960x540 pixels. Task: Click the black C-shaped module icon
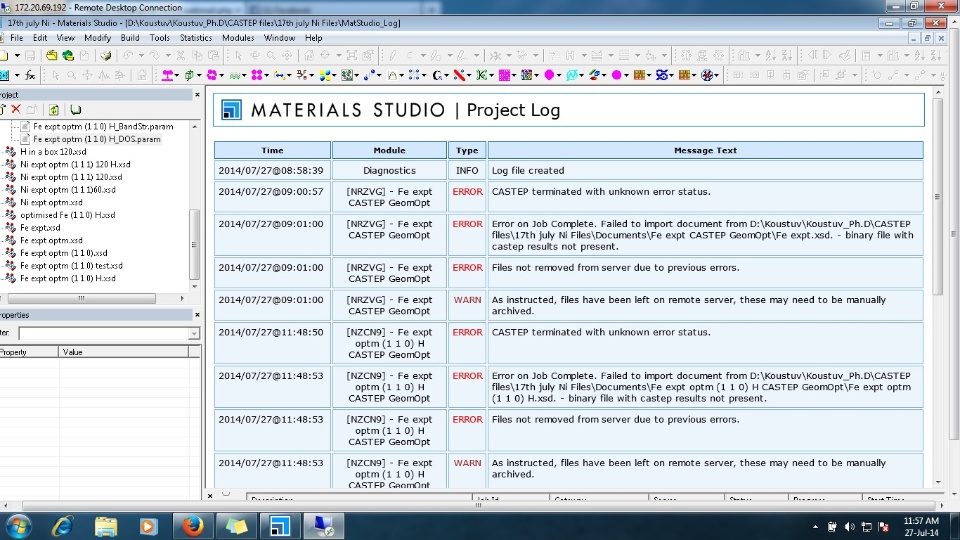[x=437, y=75]
